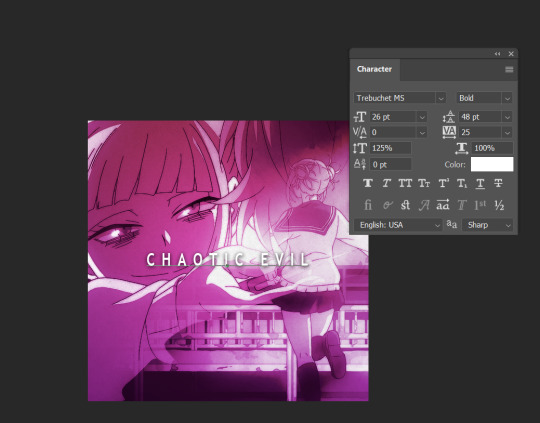Click the horizontal scale icon
The width and height of the screenshot is (540, 423).
pos(461,148)
